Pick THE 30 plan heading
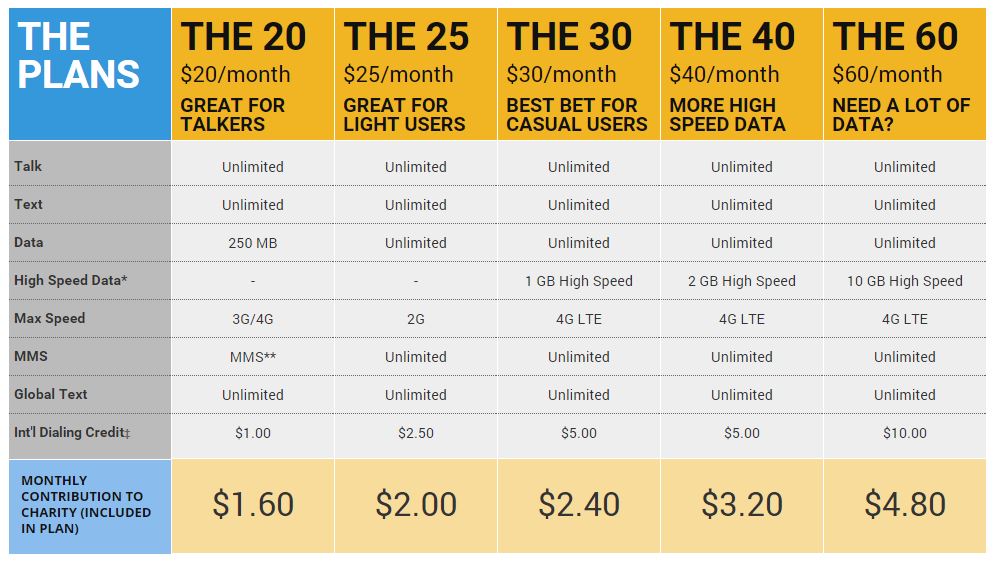Image resolution: width=993 pixels, height=564 pixels. [x=569, y=38]
